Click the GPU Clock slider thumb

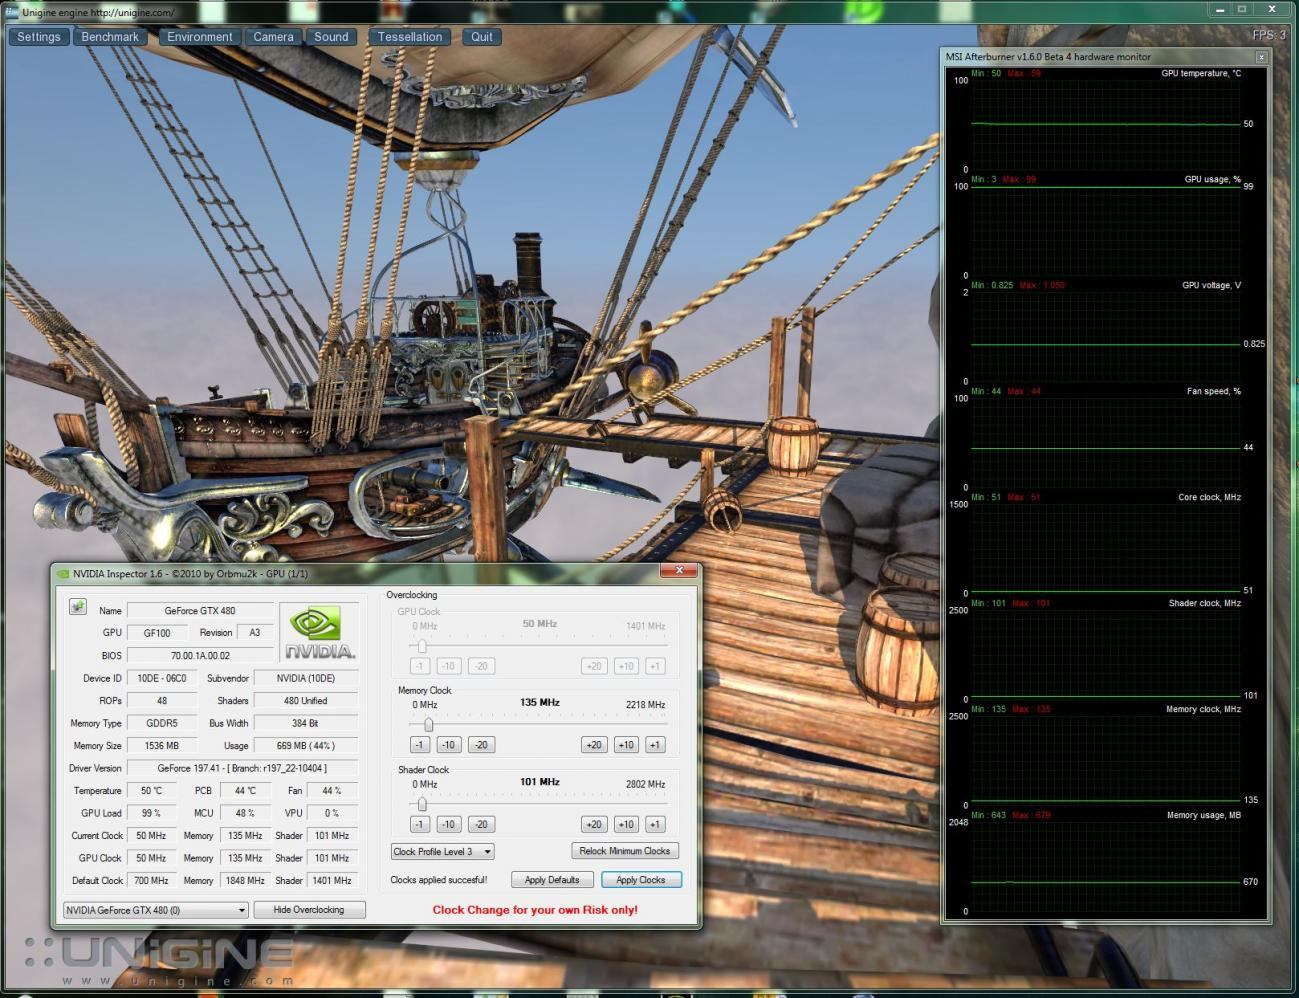pyautogui.click(x=422, y=646)
